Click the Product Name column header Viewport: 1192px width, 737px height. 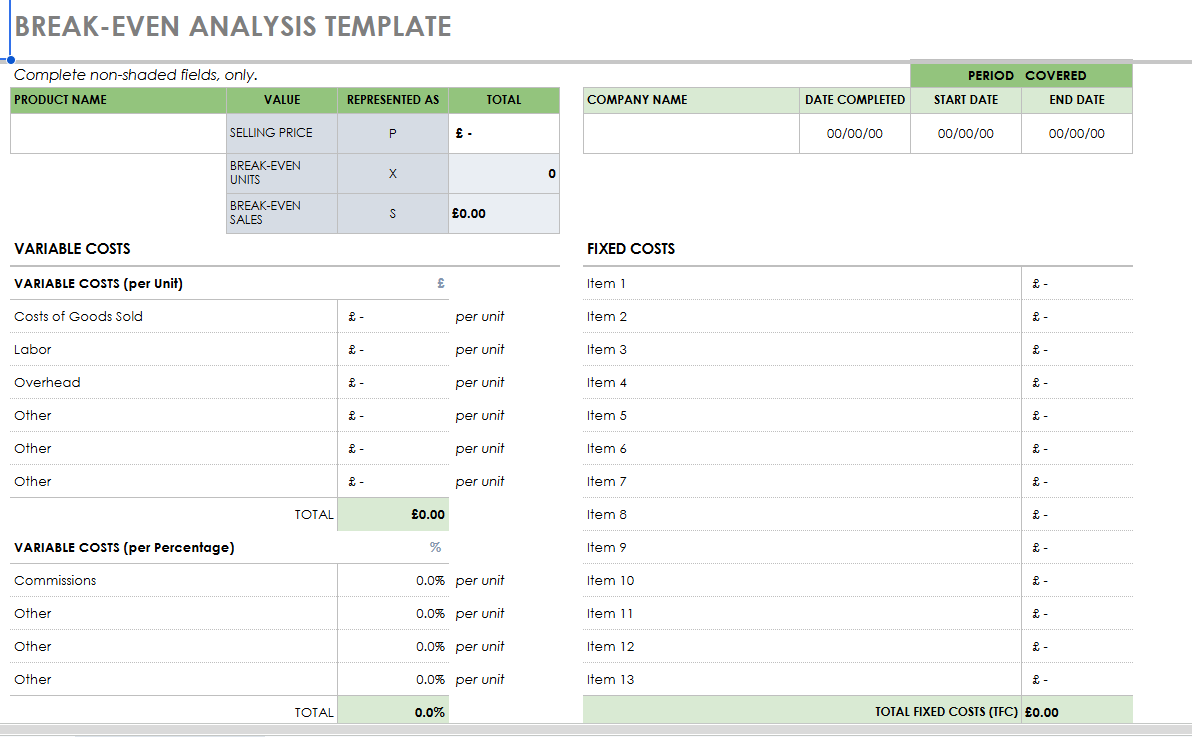119,100
